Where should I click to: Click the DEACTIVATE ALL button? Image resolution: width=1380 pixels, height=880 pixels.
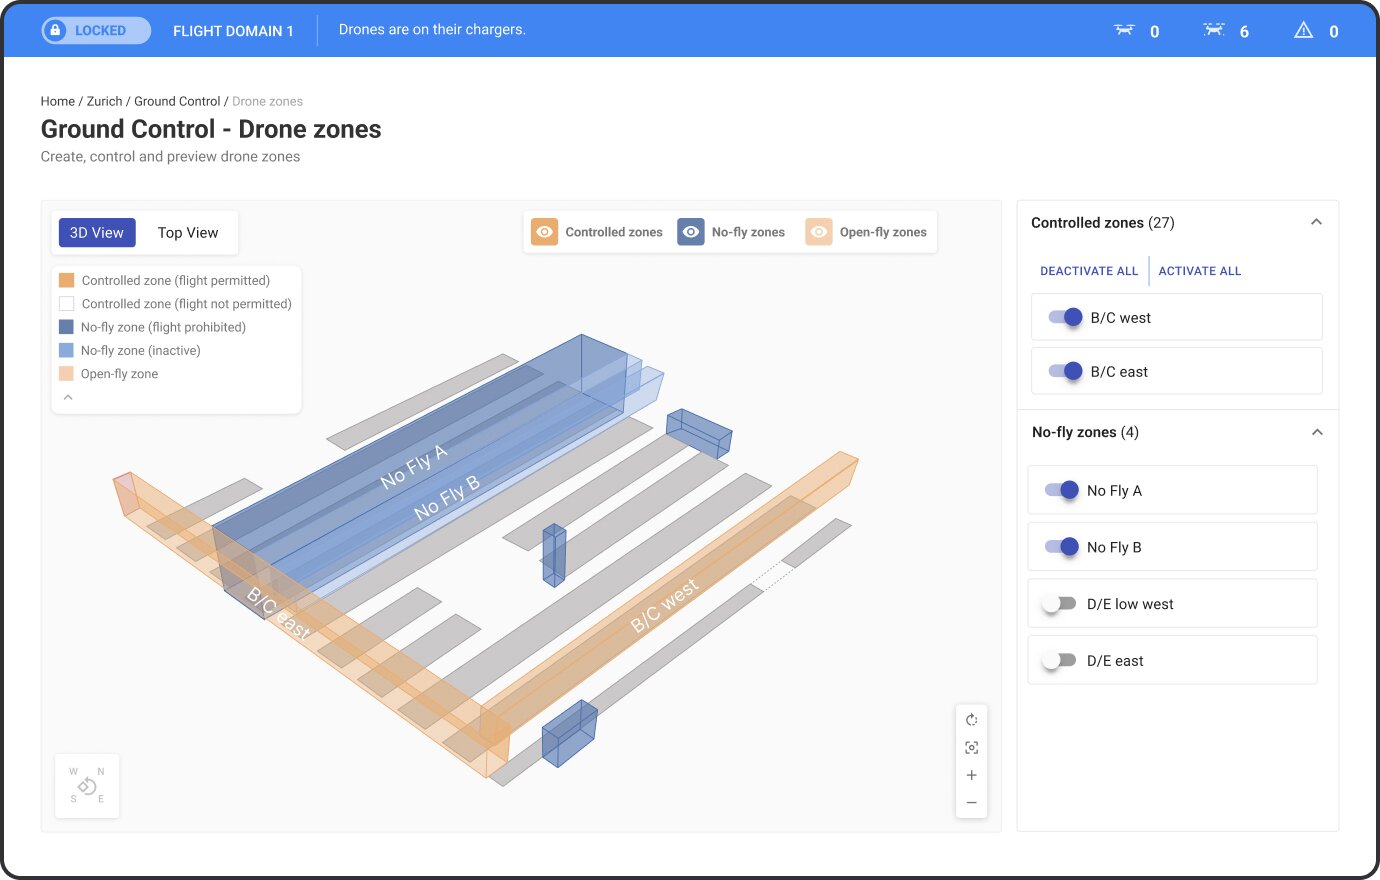[1089, 271]
